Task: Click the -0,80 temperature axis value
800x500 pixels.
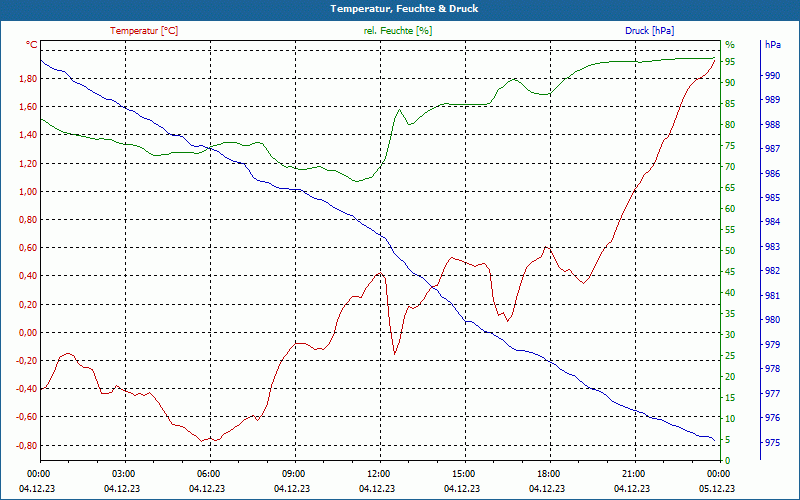Action: 27,445
